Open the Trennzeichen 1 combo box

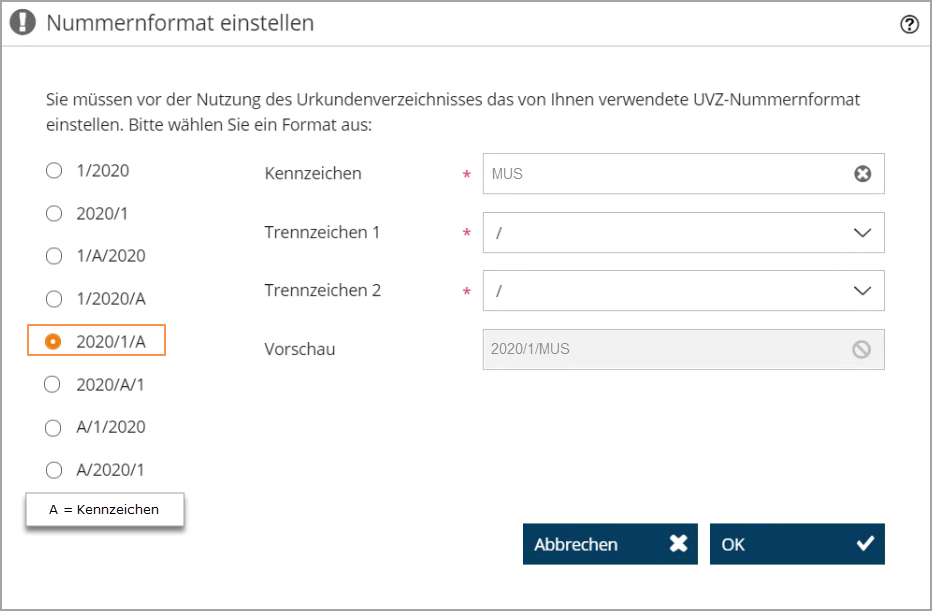(684, 232)
